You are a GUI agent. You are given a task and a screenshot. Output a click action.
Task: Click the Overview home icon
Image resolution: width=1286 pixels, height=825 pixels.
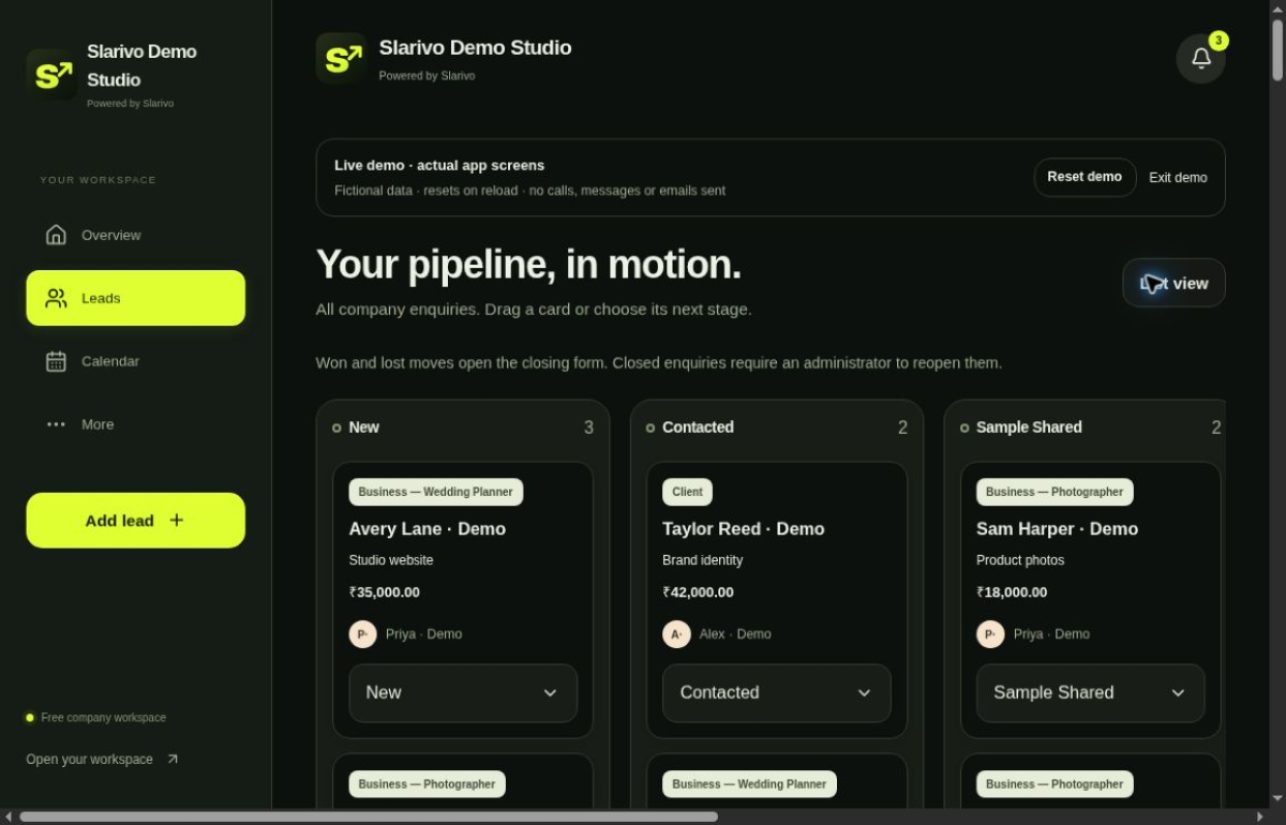(56, 235)
